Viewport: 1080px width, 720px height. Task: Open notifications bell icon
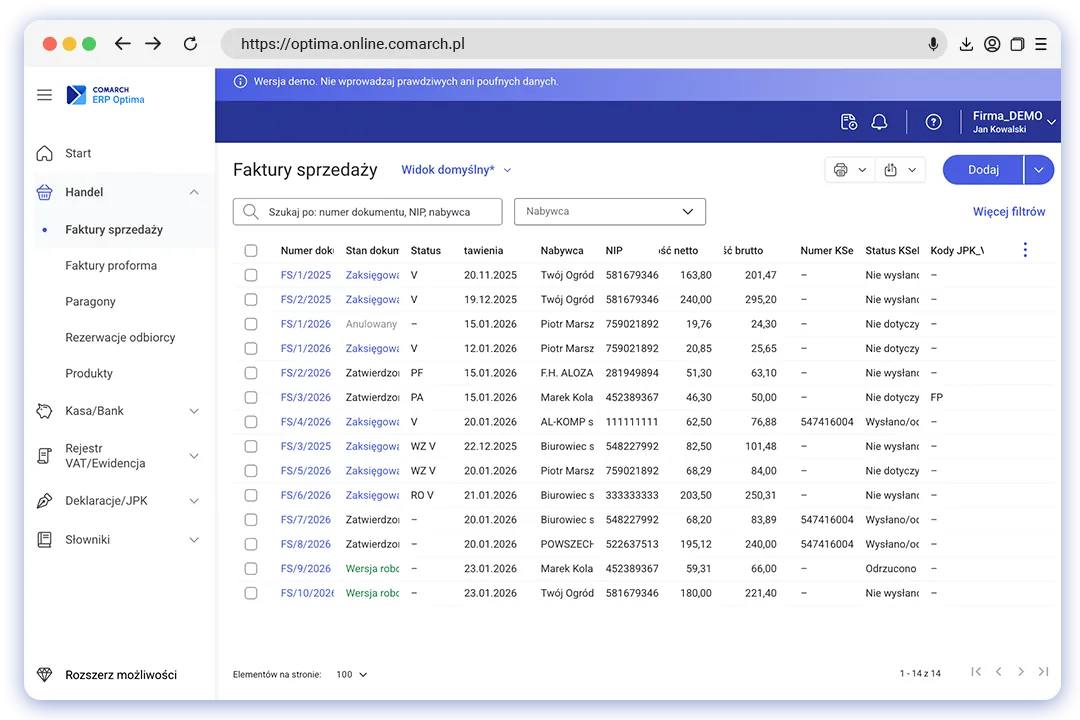pyautogui.click(x=879, y=122)
